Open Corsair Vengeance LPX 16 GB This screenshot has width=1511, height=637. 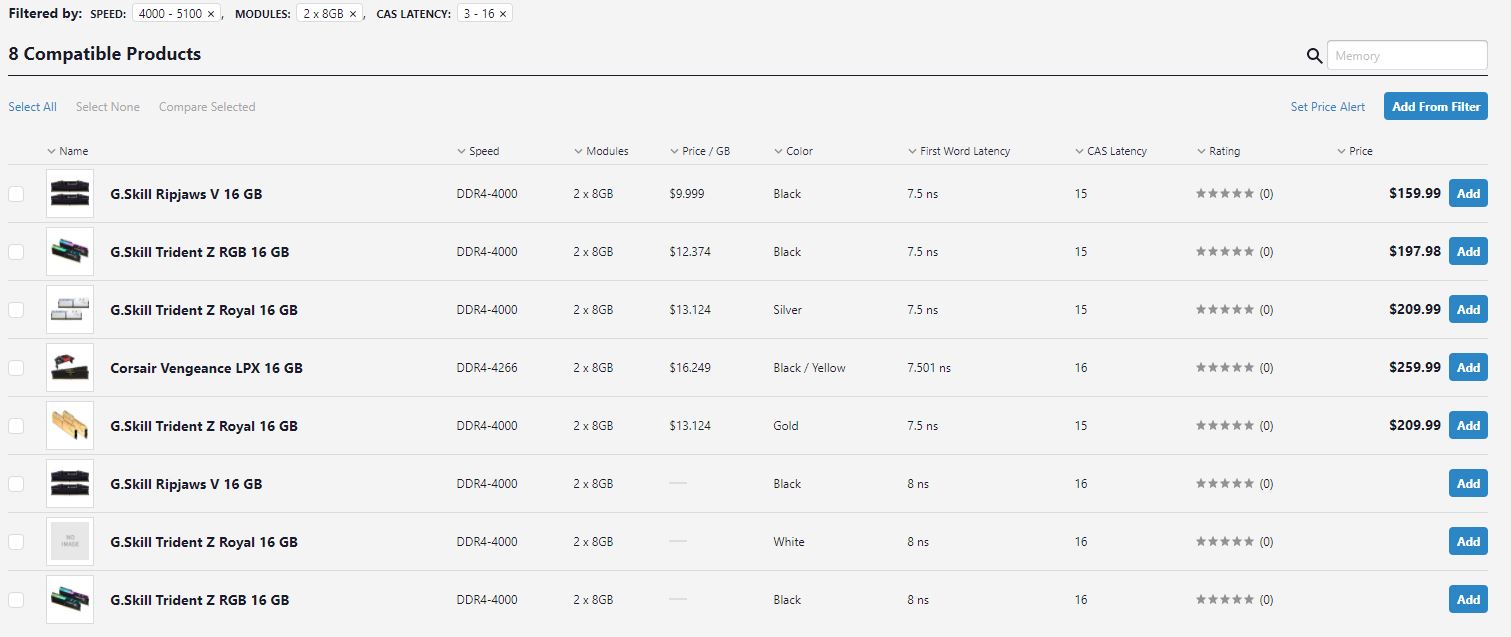[206, 368]
